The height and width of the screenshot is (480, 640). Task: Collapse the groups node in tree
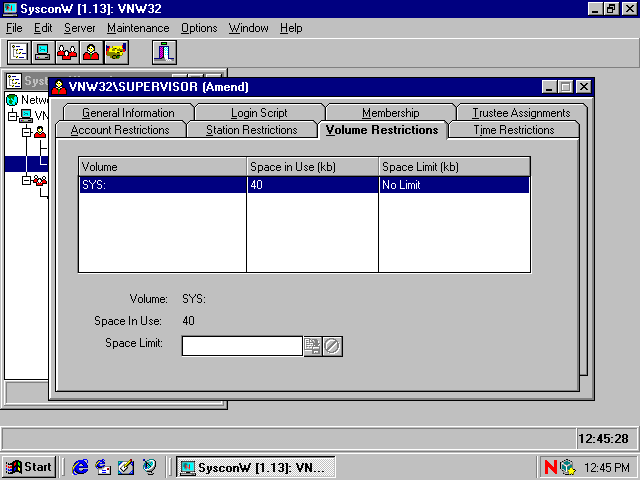pyautogui.click(x=27, y=180)
